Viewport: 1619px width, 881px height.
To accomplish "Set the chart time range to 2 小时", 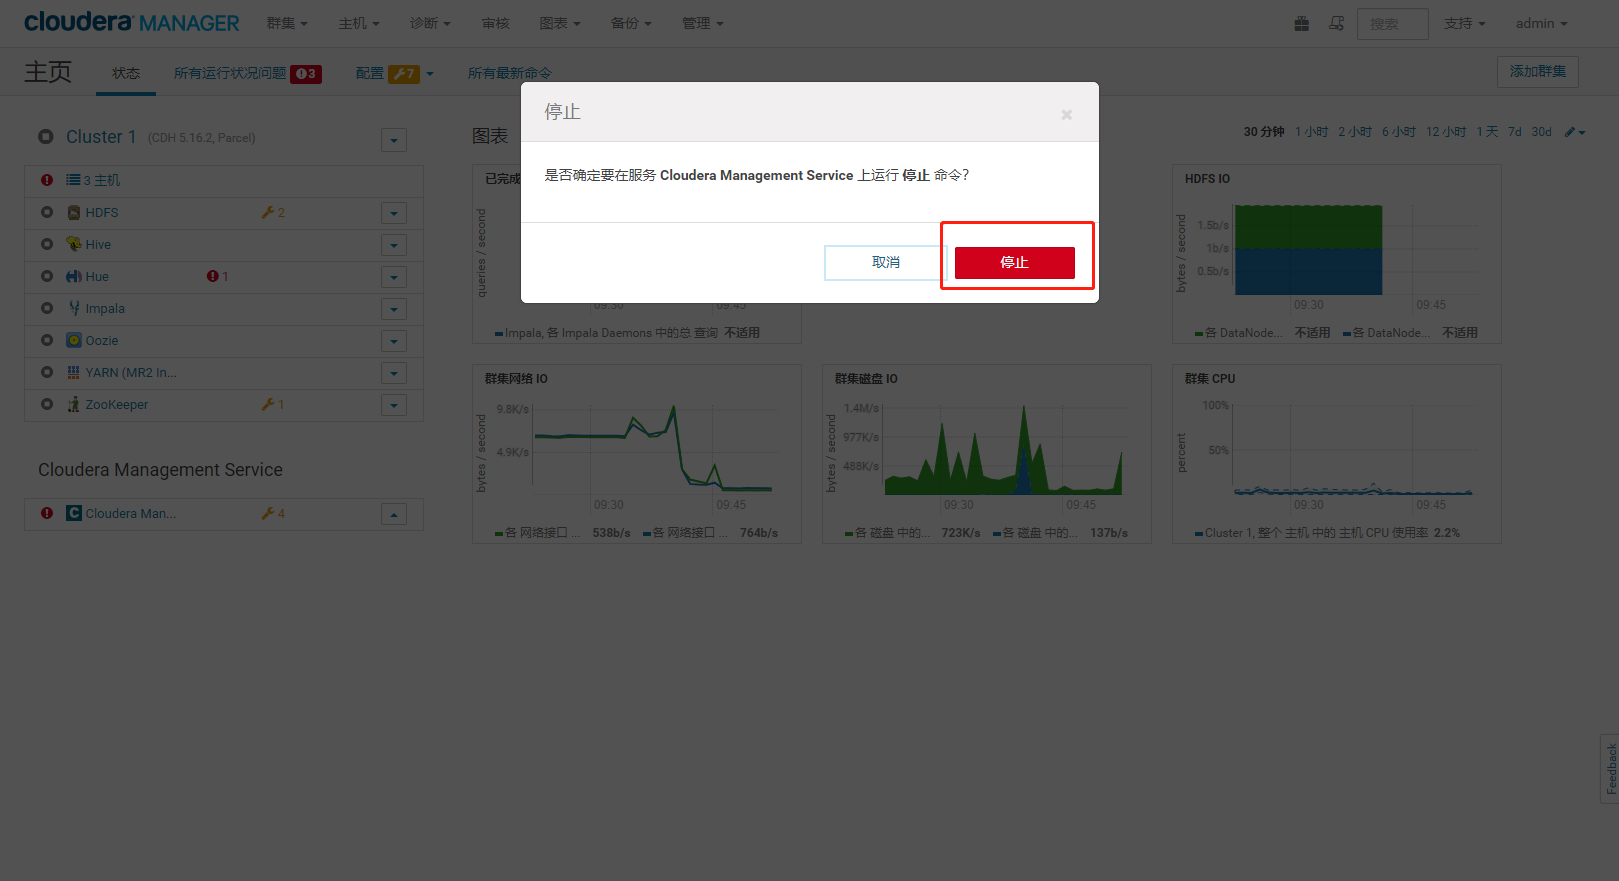I will (x=1355, y=132).
